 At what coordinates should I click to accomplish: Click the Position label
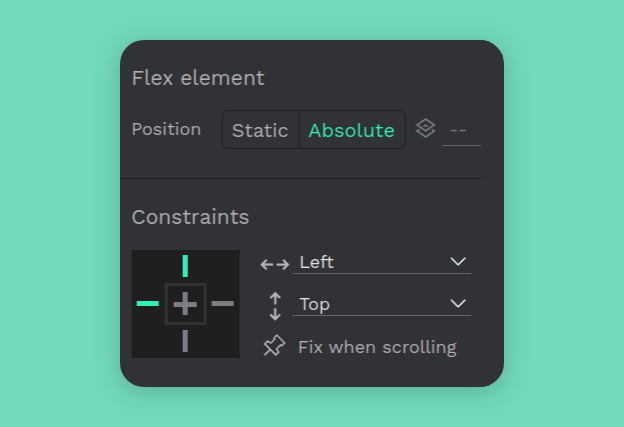pos(166,129)
